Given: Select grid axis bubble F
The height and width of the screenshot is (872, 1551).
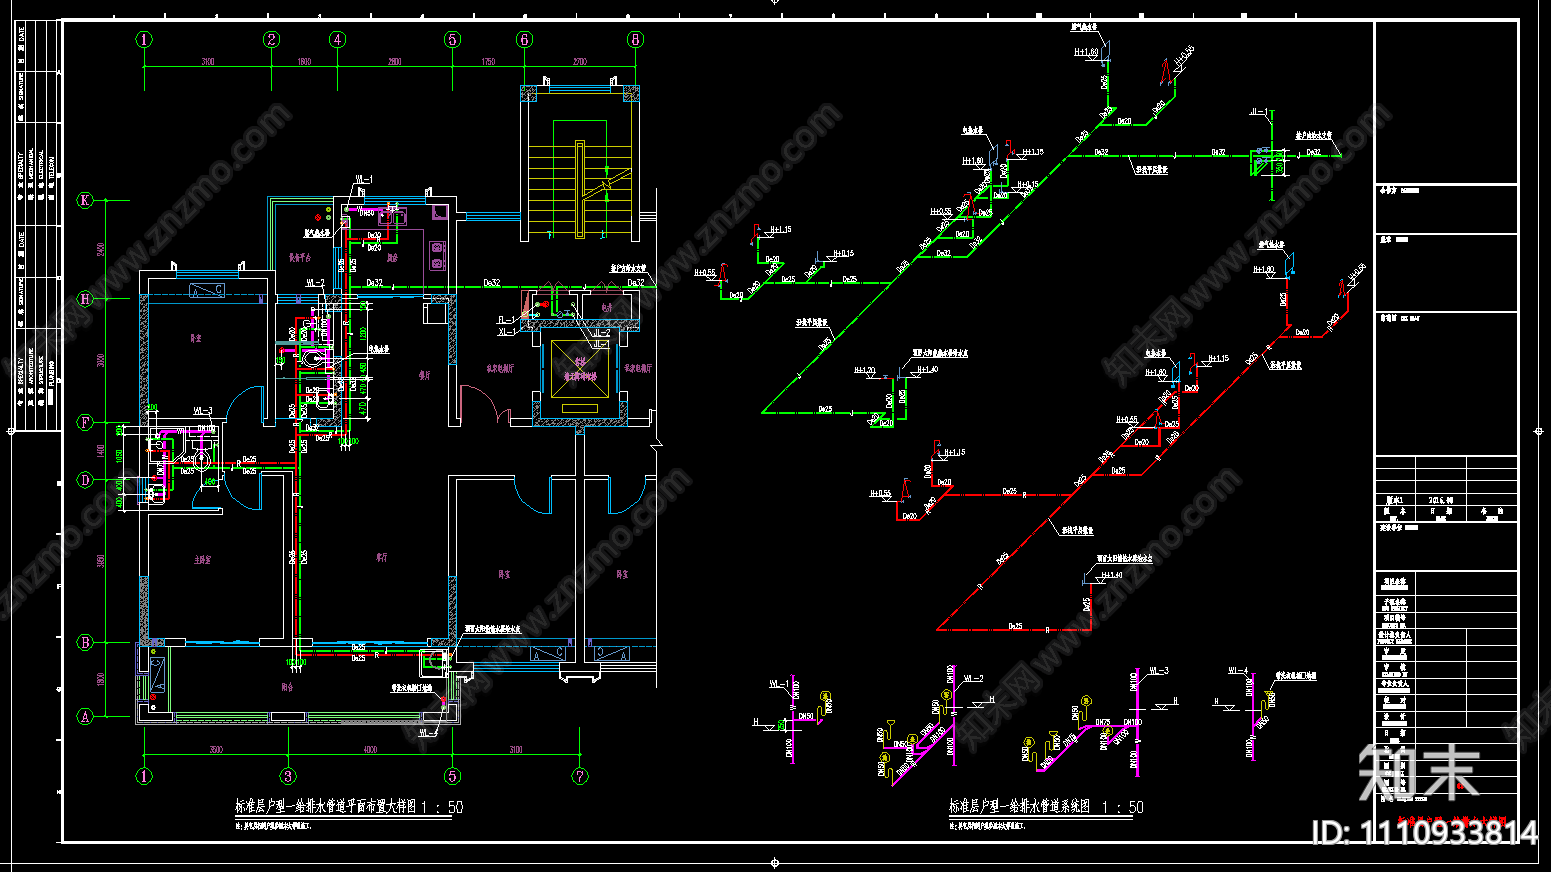Looking at the screenshot, I should point(85,422).
